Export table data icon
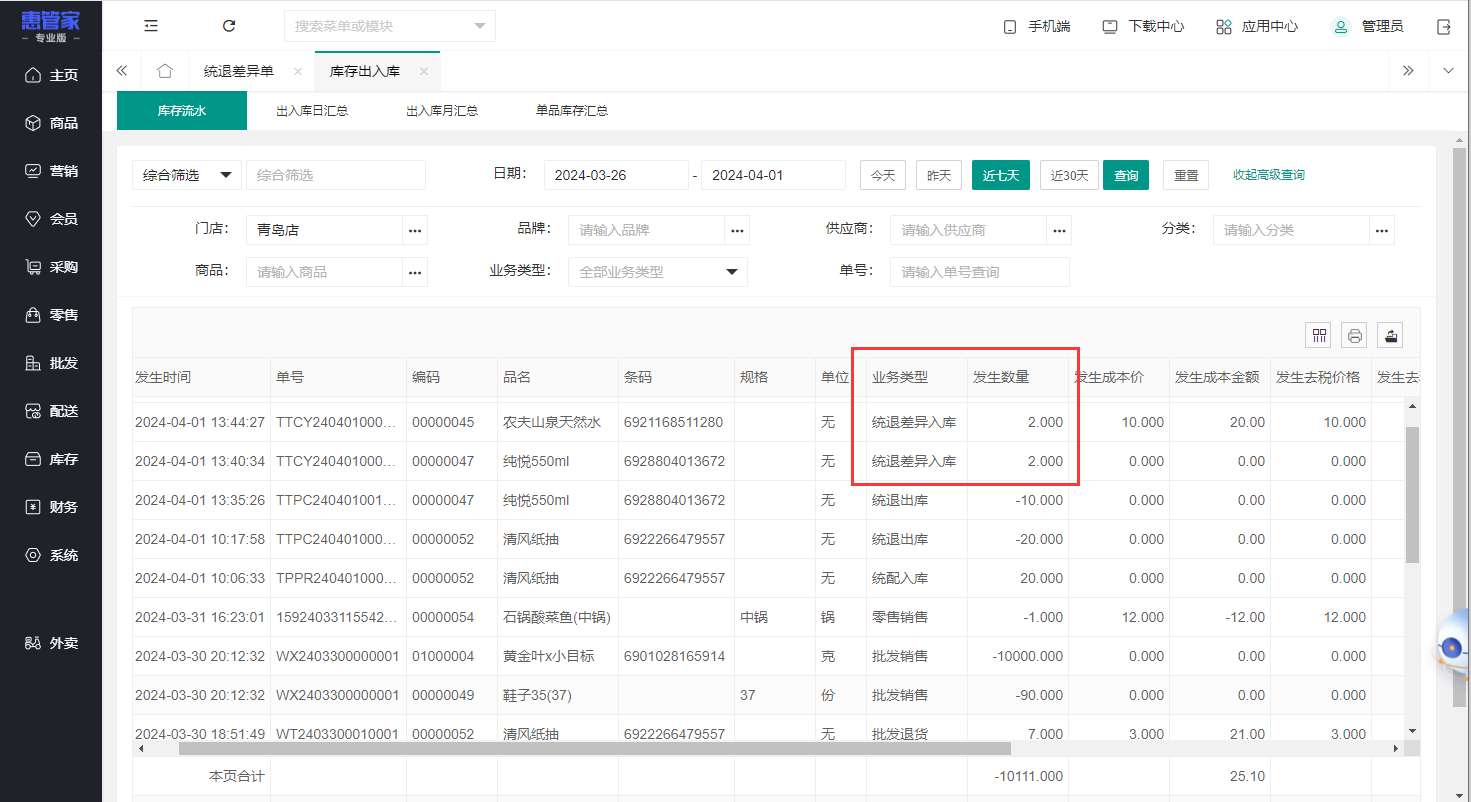The image size is (1471, 802). pos(1390,335)
